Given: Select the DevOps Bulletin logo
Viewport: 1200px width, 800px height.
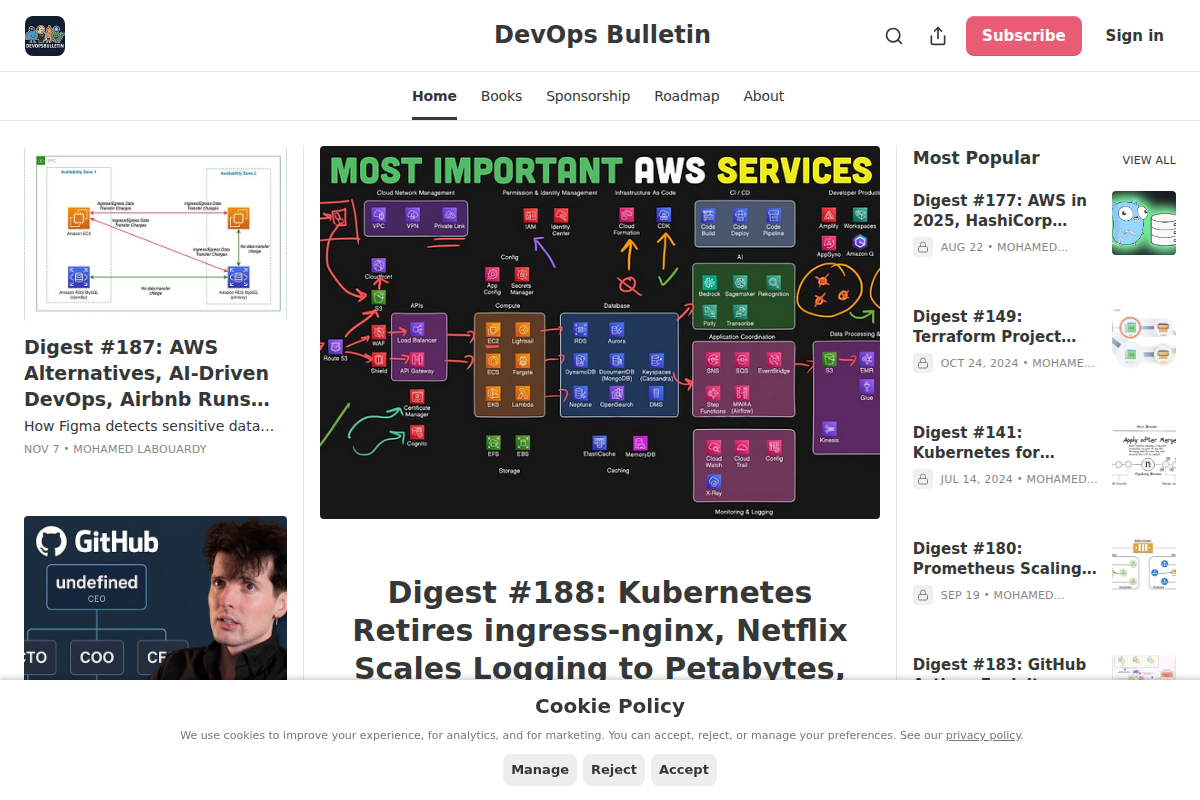Looking at the screenshot, I should tap(44, 35).
